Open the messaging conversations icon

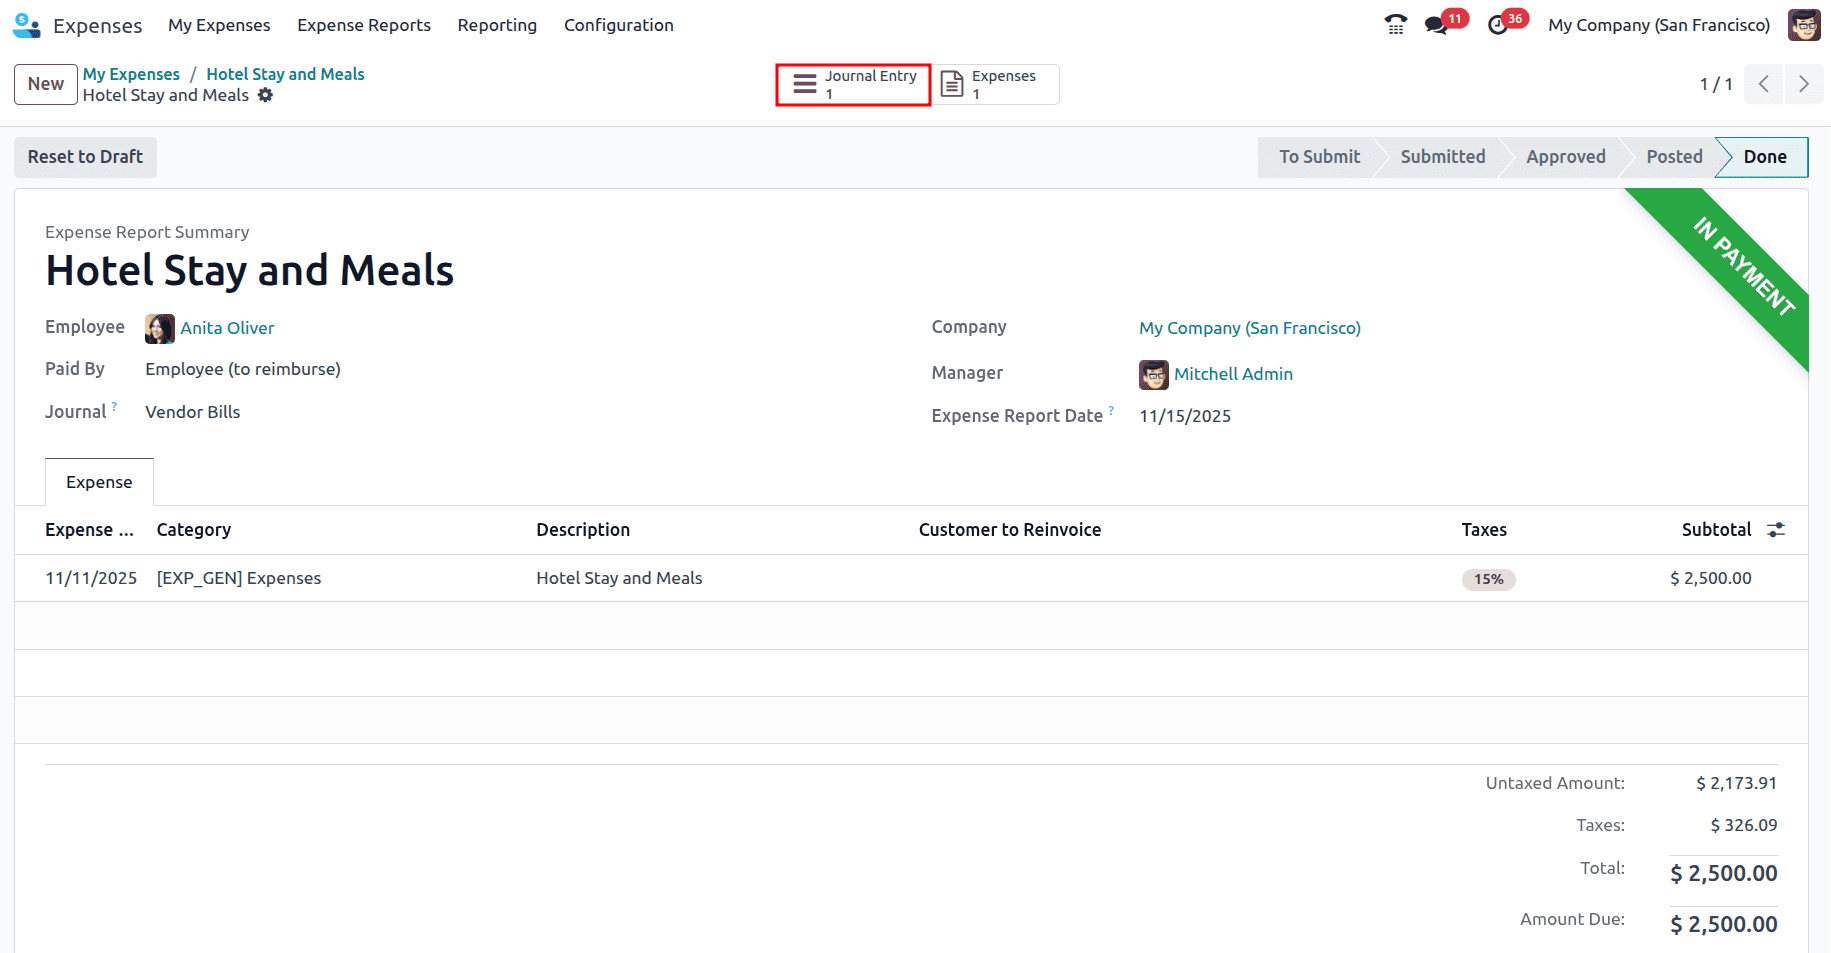pos(1437,24)
